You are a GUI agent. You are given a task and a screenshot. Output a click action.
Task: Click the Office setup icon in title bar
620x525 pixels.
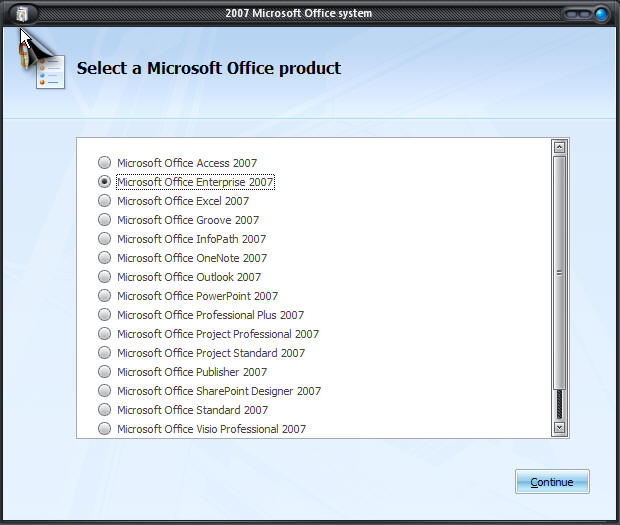[x=22, y=14]
